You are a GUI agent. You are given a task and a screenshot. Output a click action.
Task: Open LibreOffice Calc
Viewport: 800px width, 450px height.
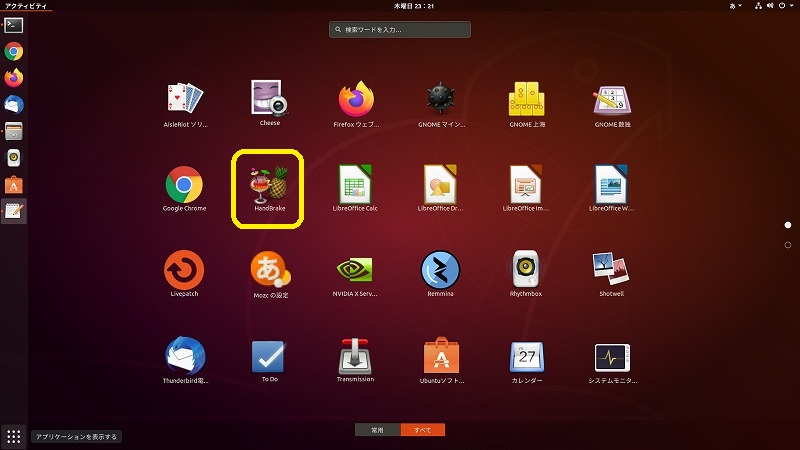355,189
